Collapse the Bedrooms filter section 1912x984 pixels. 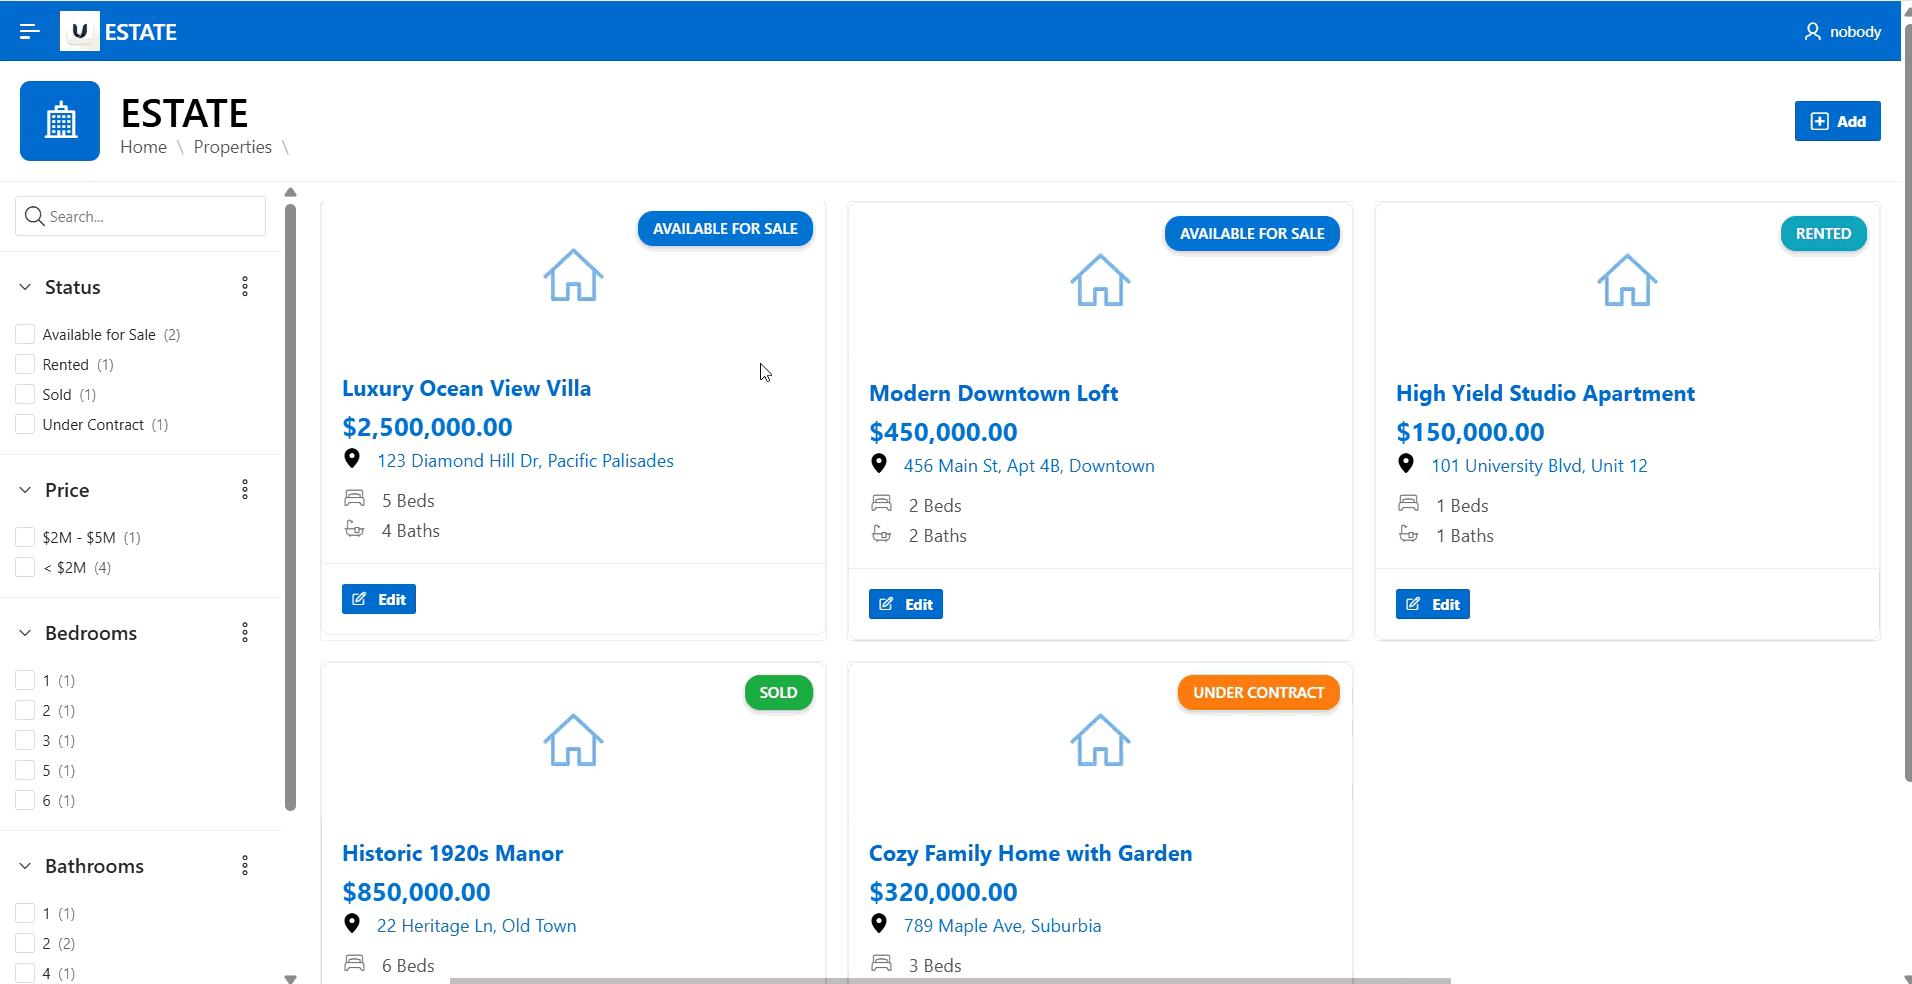(x=25, y=633)
